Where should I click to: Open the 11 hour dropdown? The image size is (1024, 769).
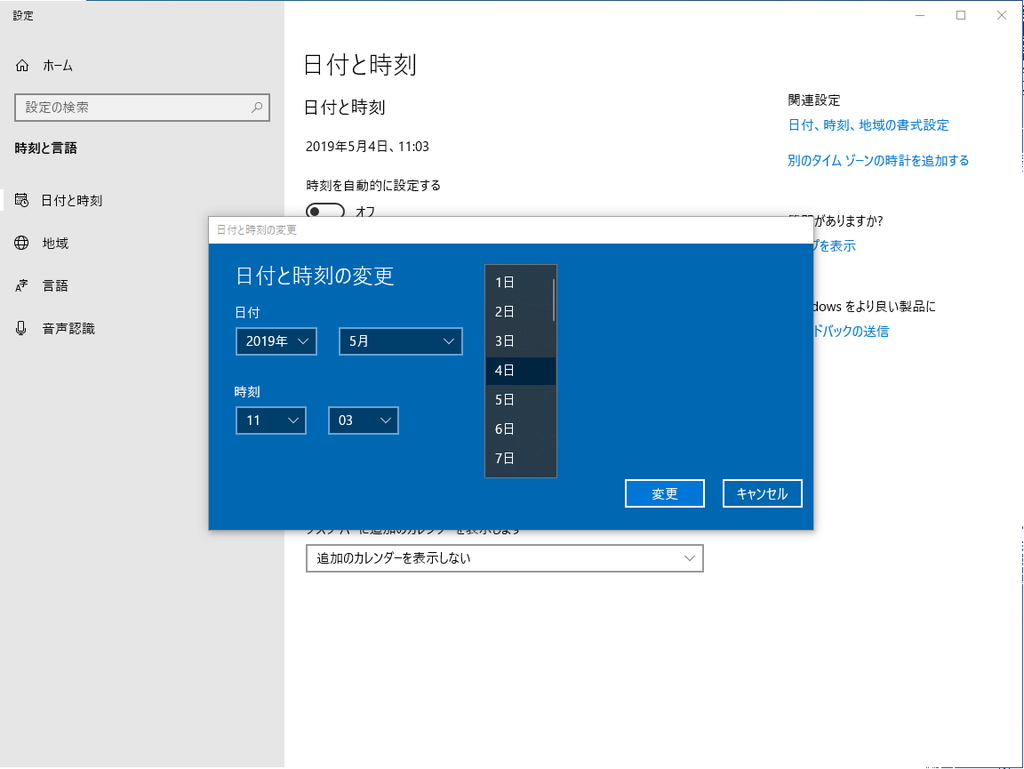tap(270, 420)
